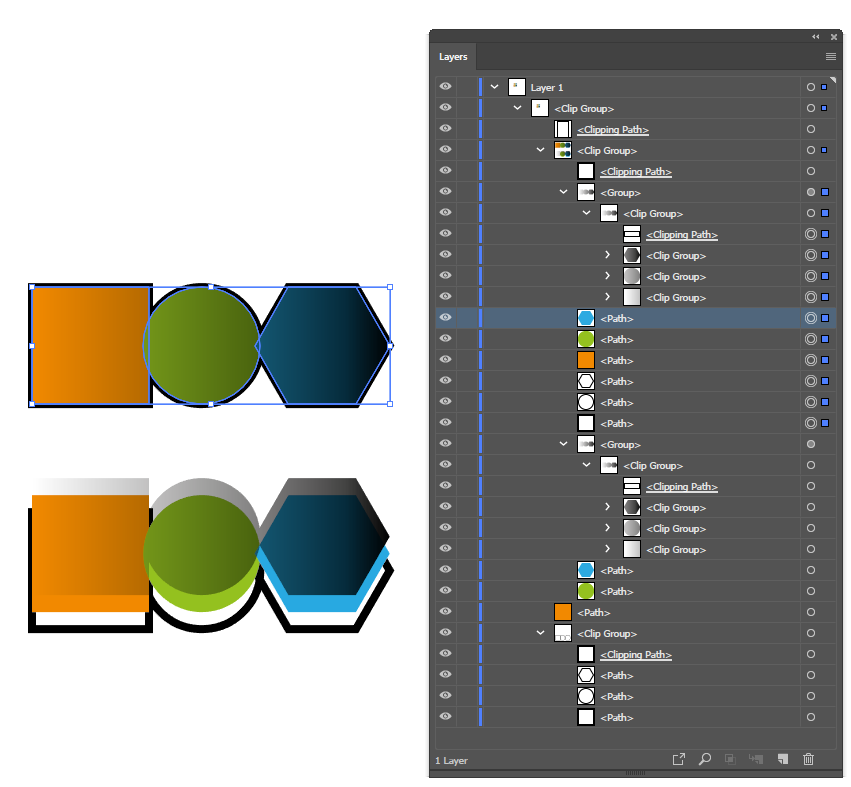This screenshot has height=787, width=851.
Task: Collapse the Clip Group with multicolor thumbnail
Action: [541, 150]
